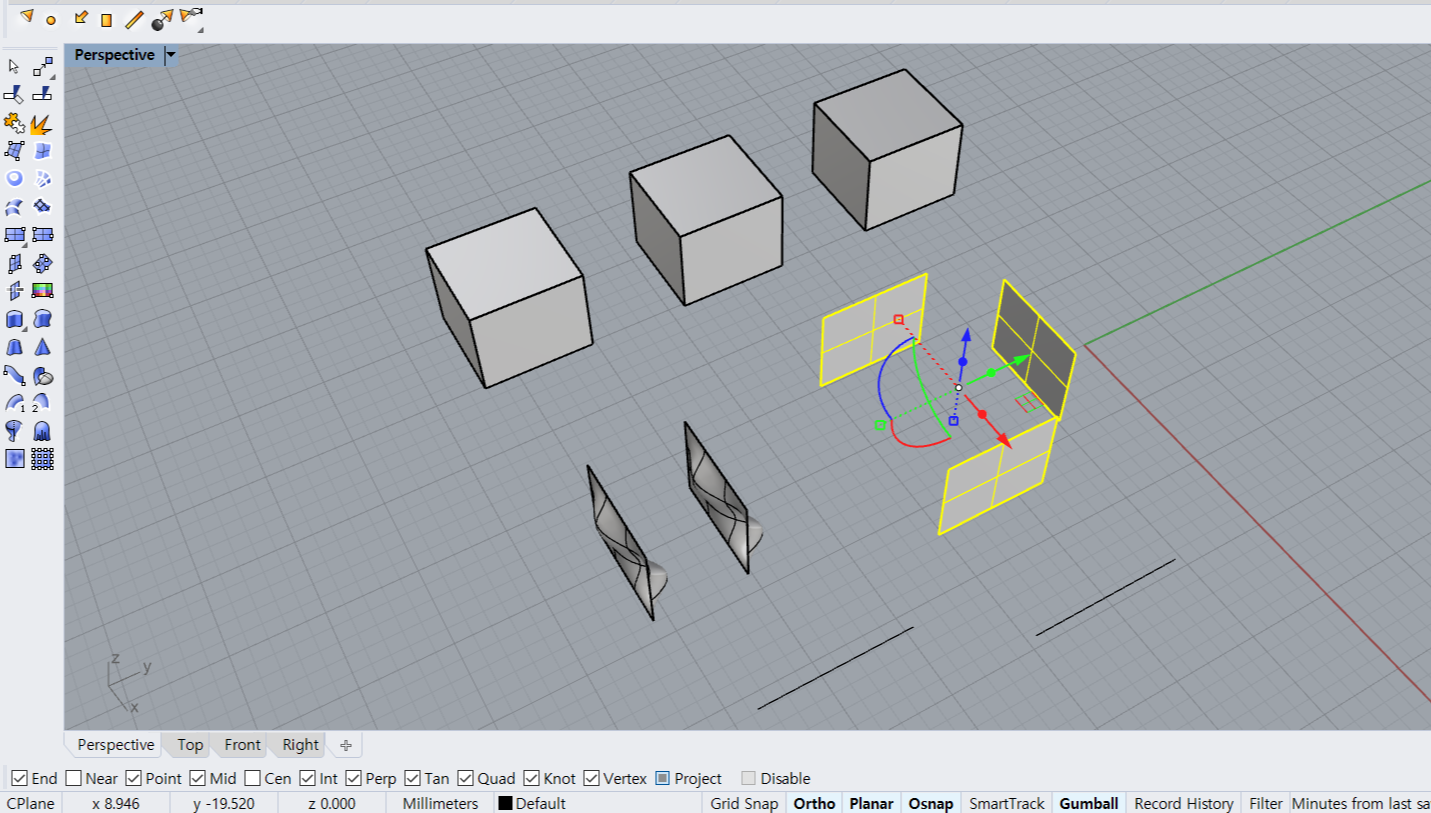Click the Perspective viewport title label
The width and height of the screenshot is (1431, 813).
click(114, 55)
